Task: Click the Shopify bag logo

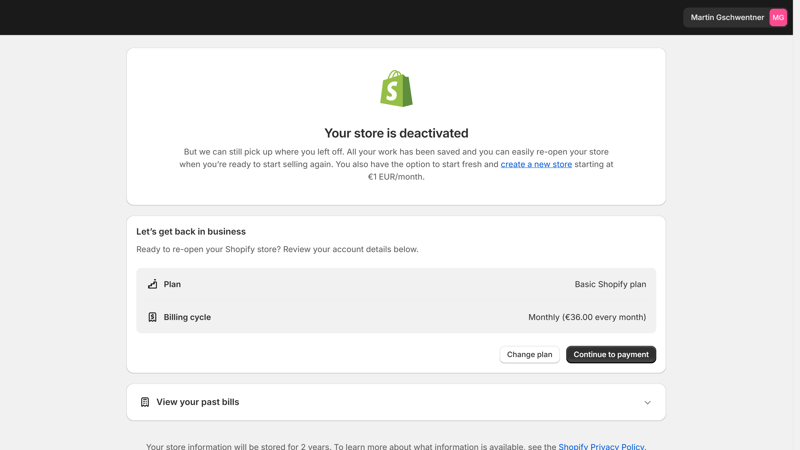Action: 396,88
